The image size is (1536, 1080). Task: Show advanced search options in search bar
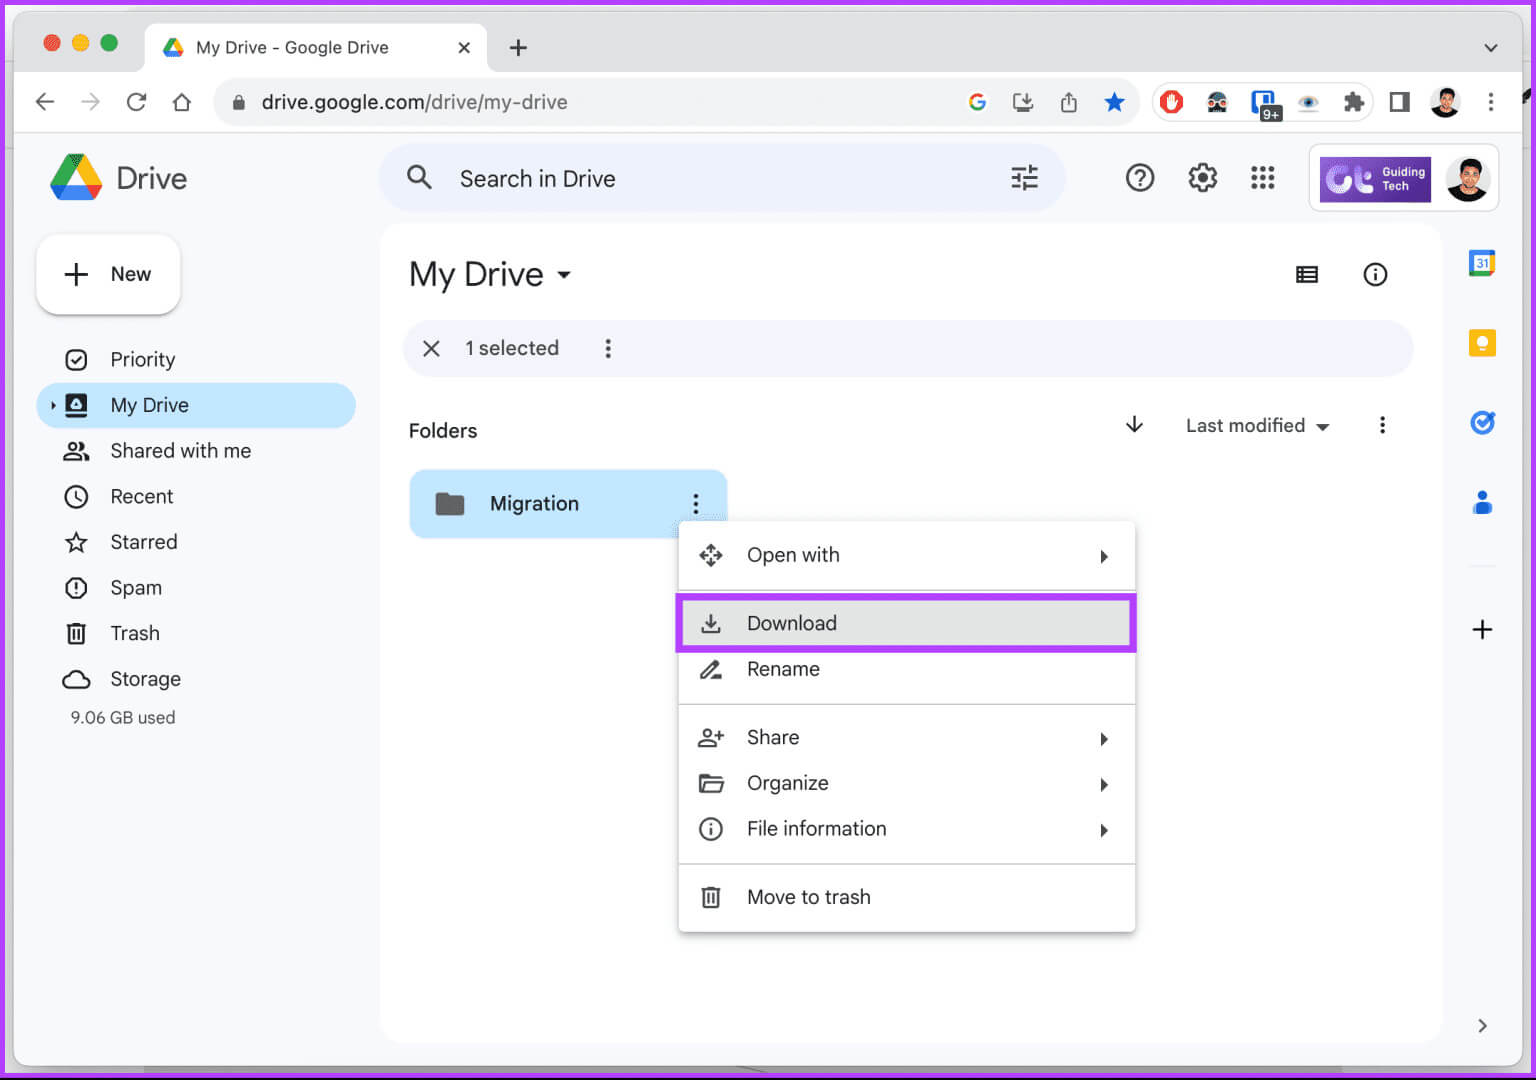tap(1024, 178)
